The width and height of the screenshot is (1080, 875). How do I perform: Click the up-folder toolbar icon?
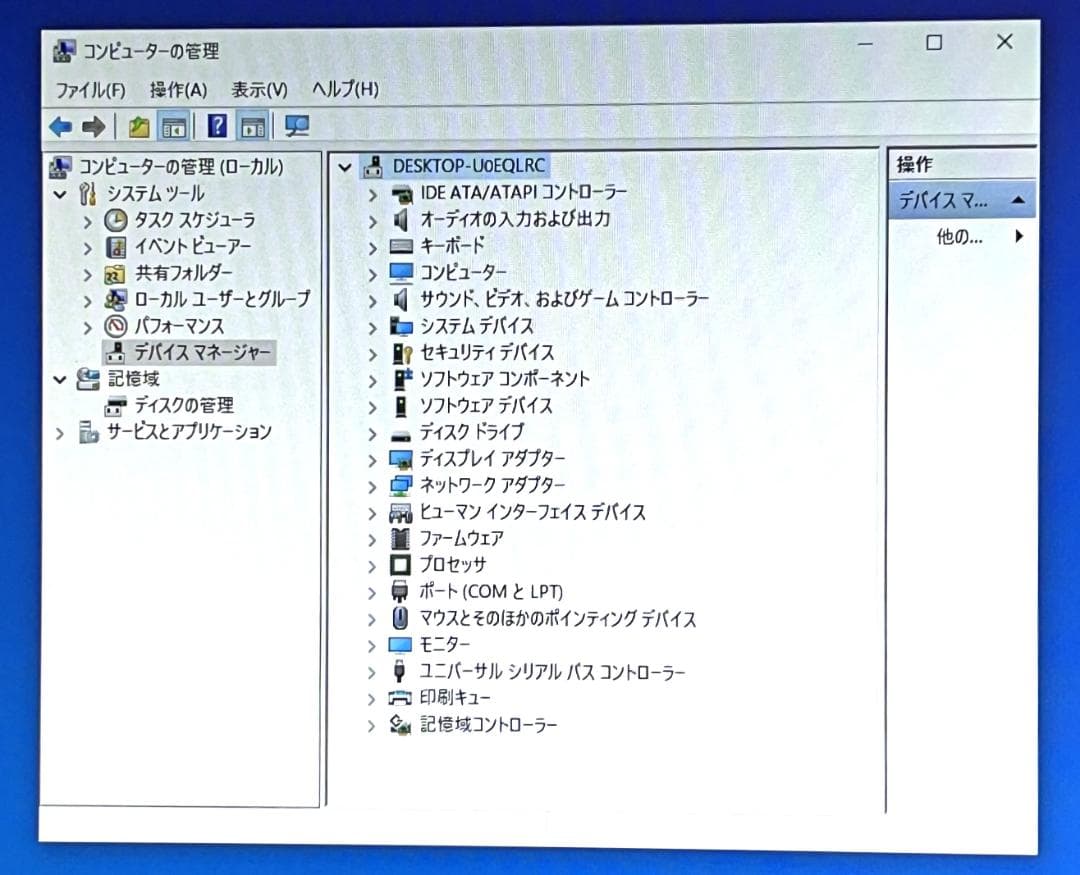140,126
